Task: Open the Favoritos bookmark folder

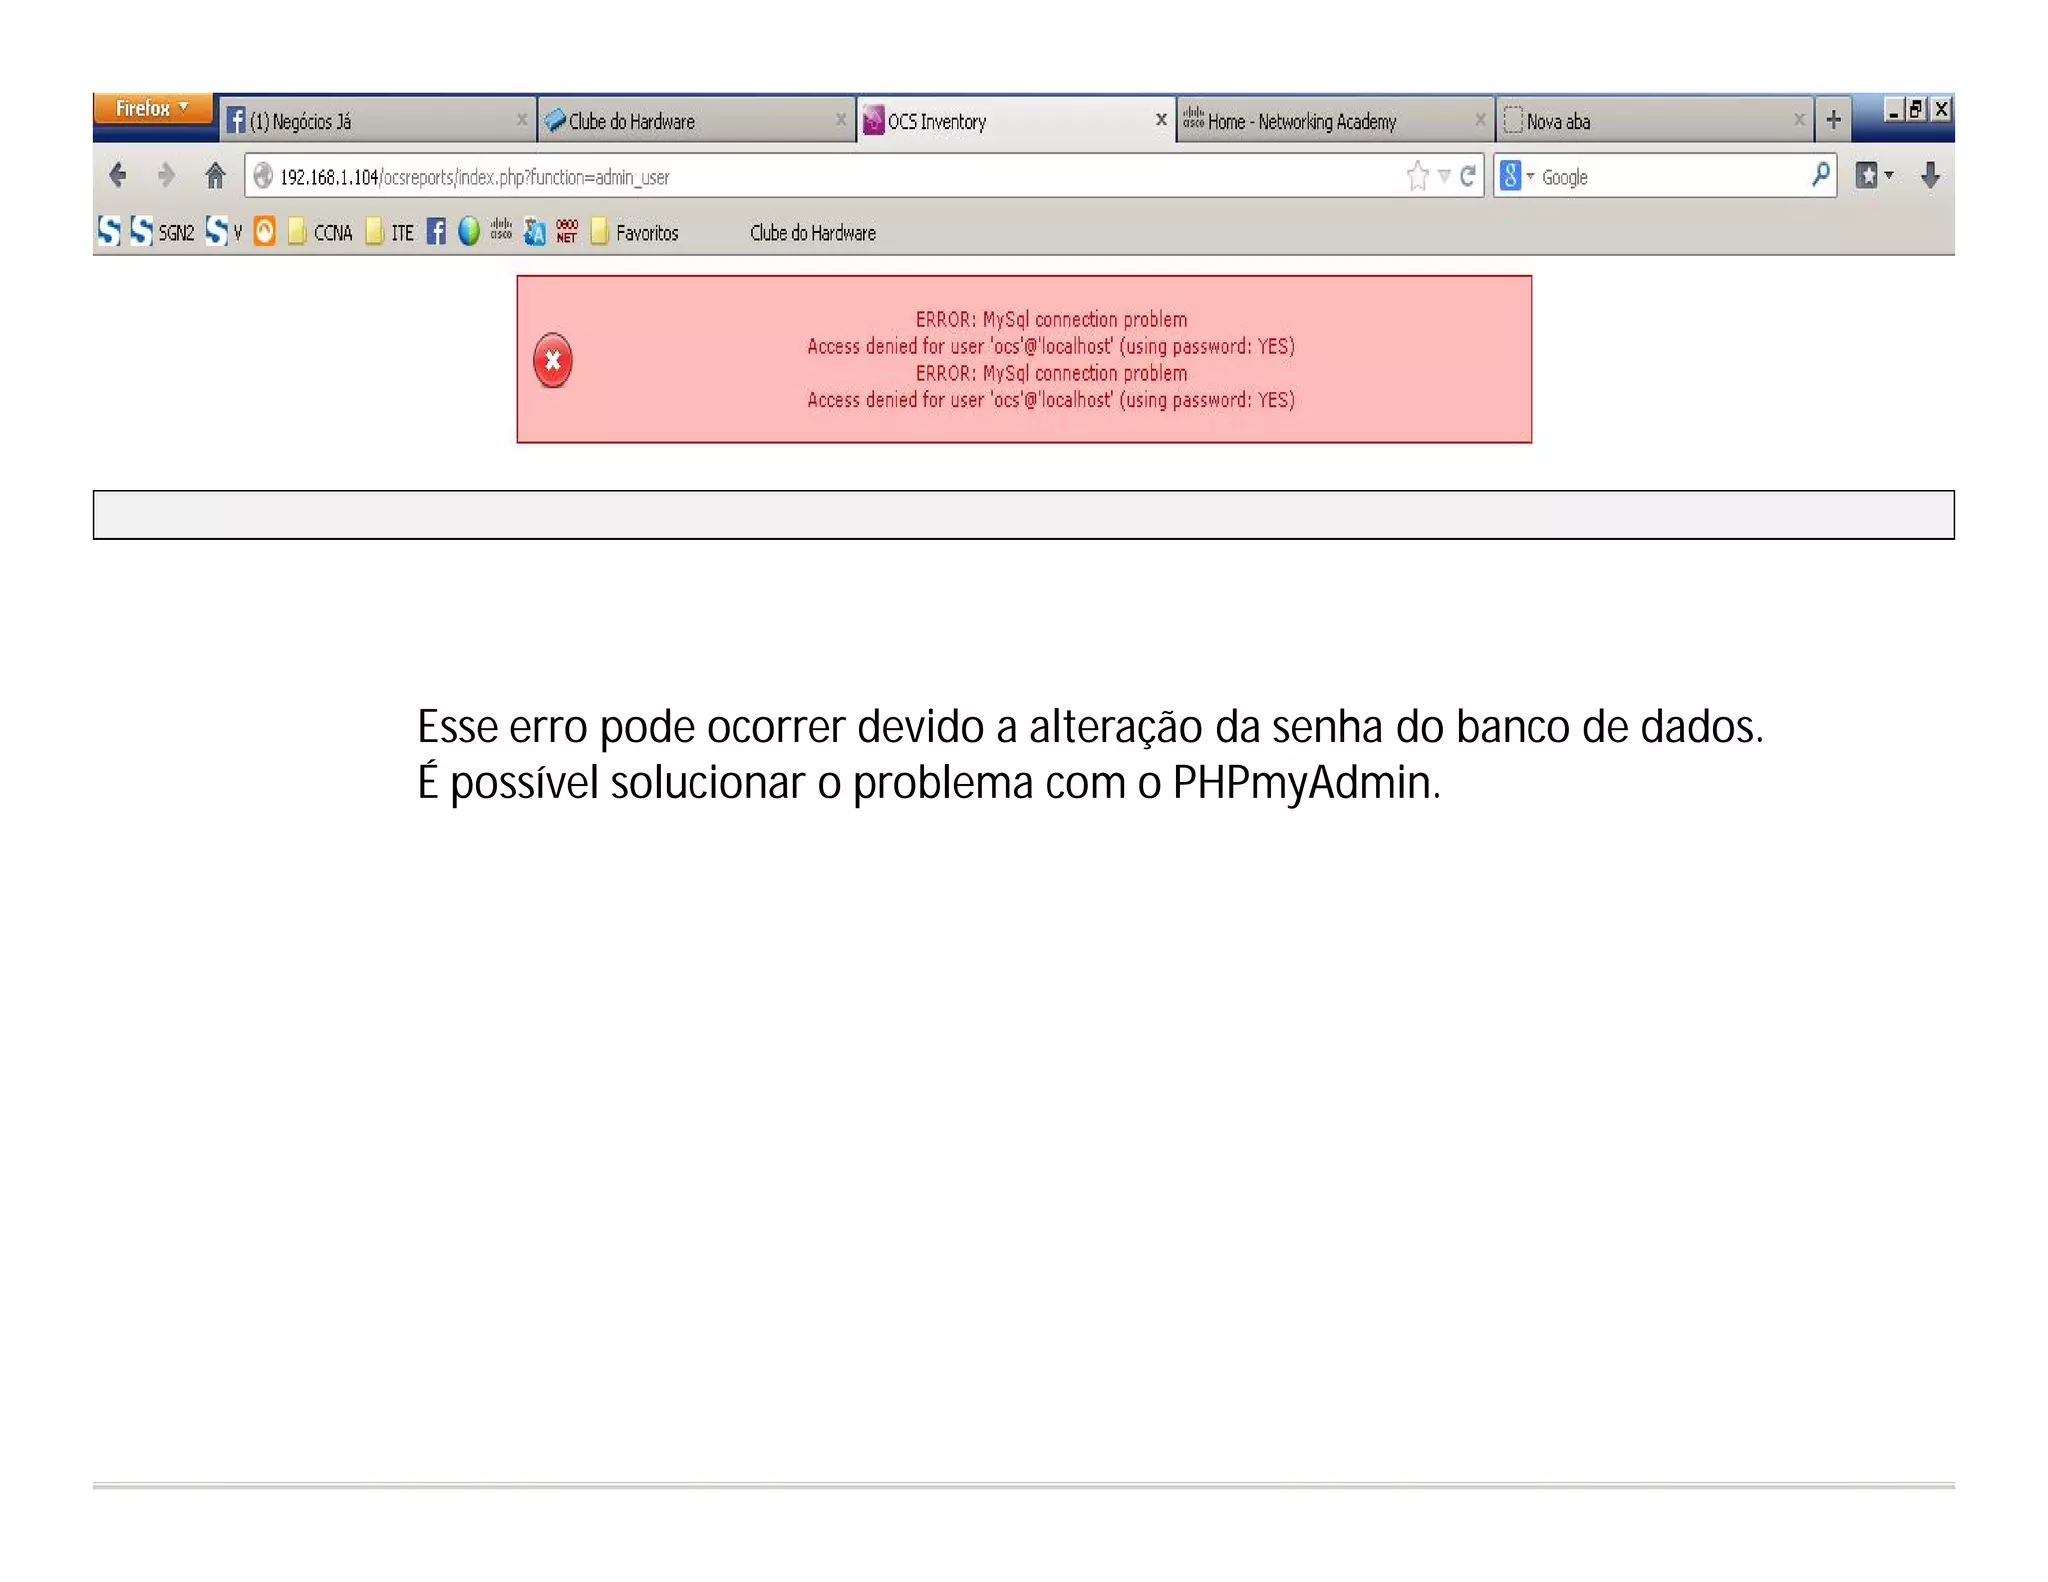Action: [x=634, y=232]
